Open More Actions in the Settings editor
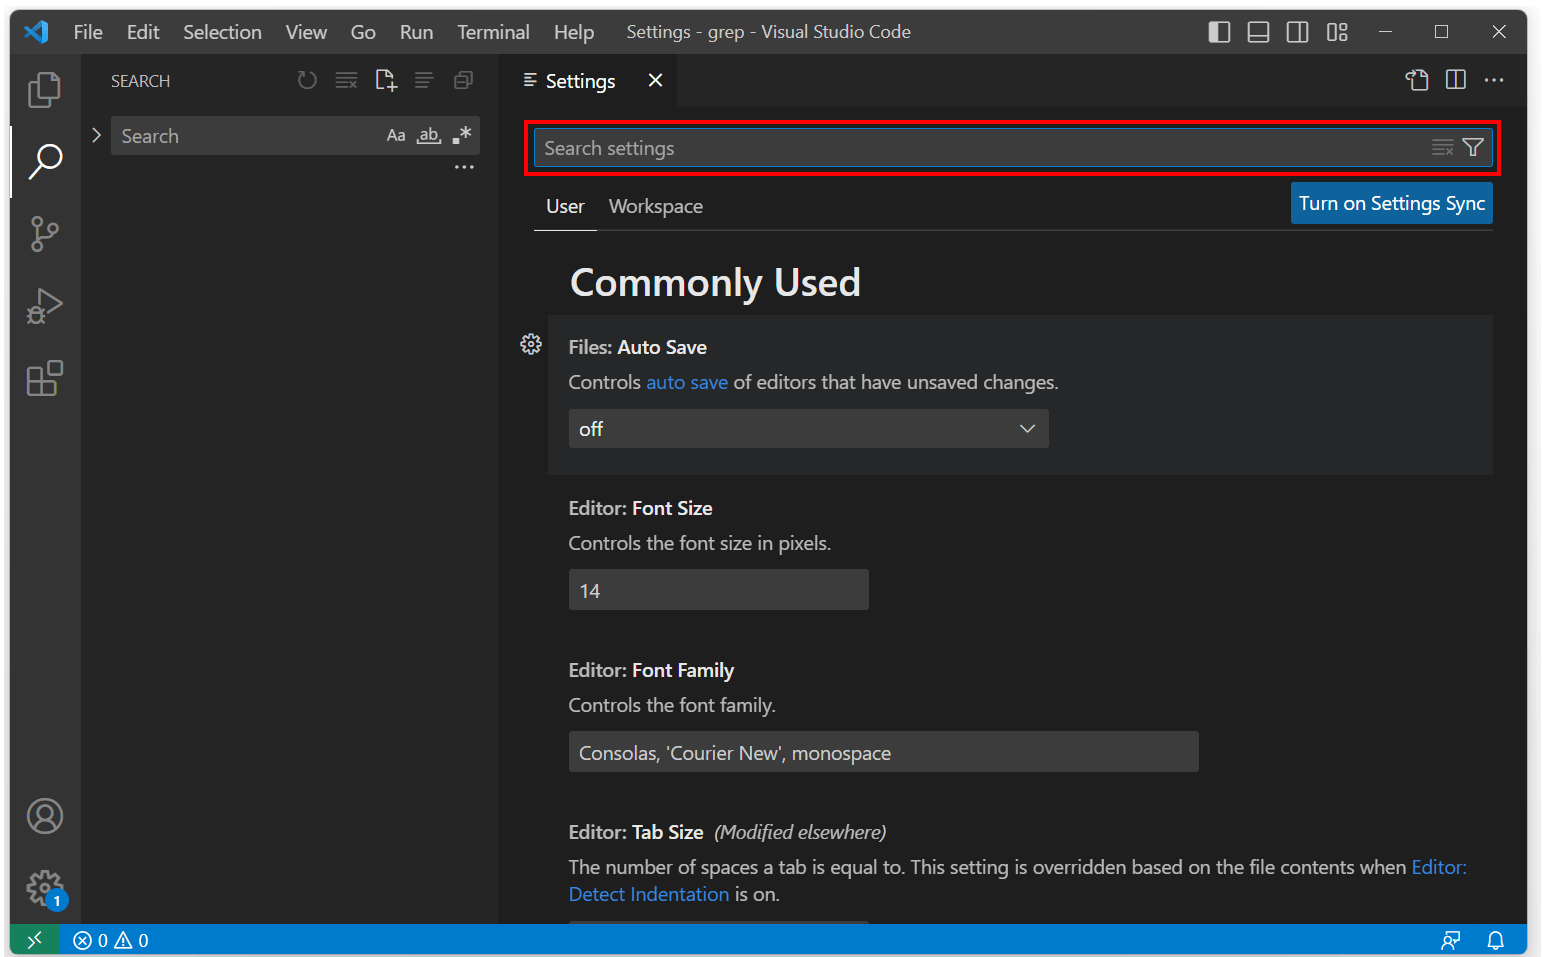1542x957 pixels. coord(1494,80)
